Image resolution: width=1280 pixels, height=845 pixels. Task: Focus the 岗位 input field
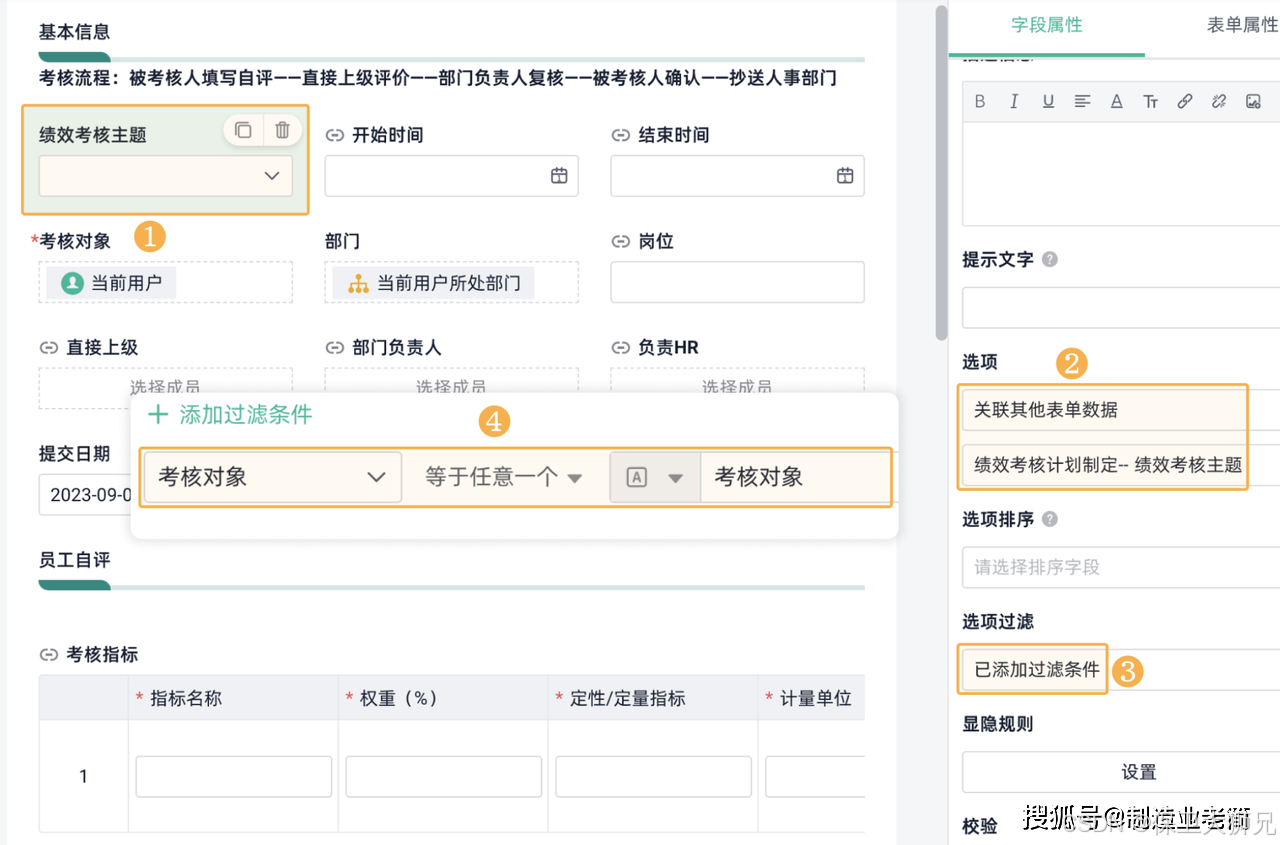click(x=737, y=282)
